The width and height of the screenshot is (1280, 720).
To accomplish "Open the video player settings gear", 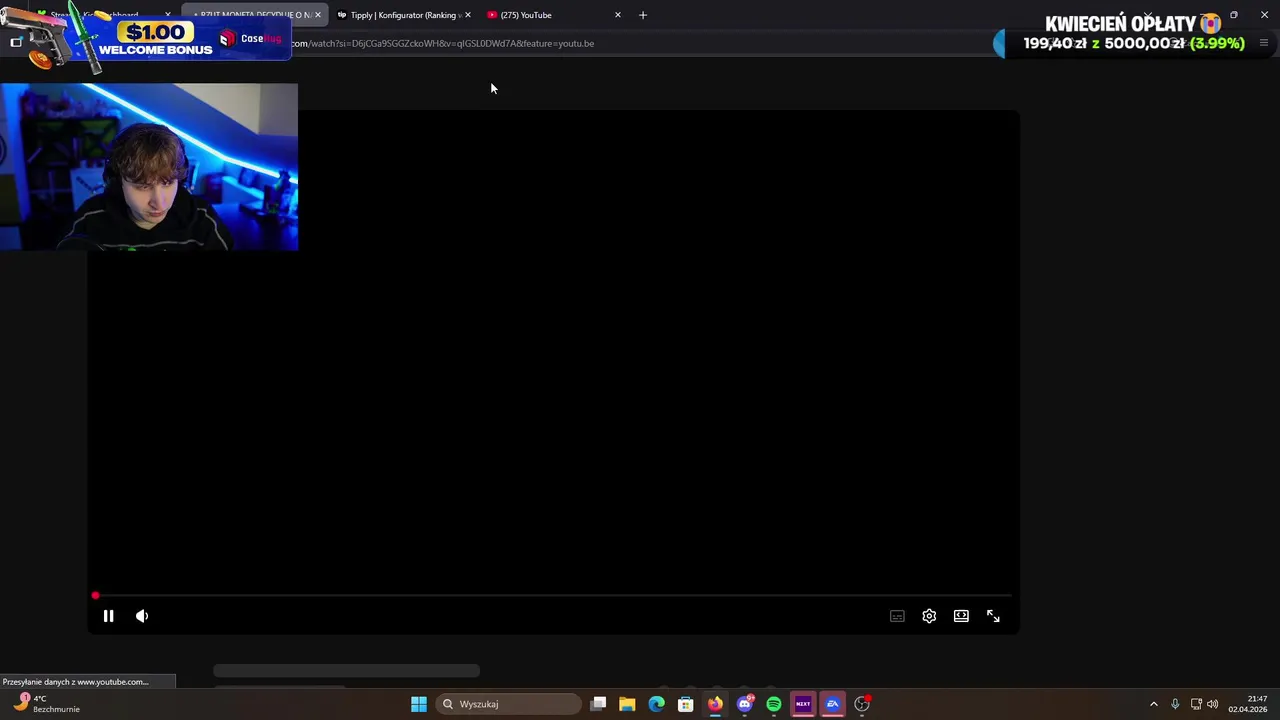I will point(929,616).
